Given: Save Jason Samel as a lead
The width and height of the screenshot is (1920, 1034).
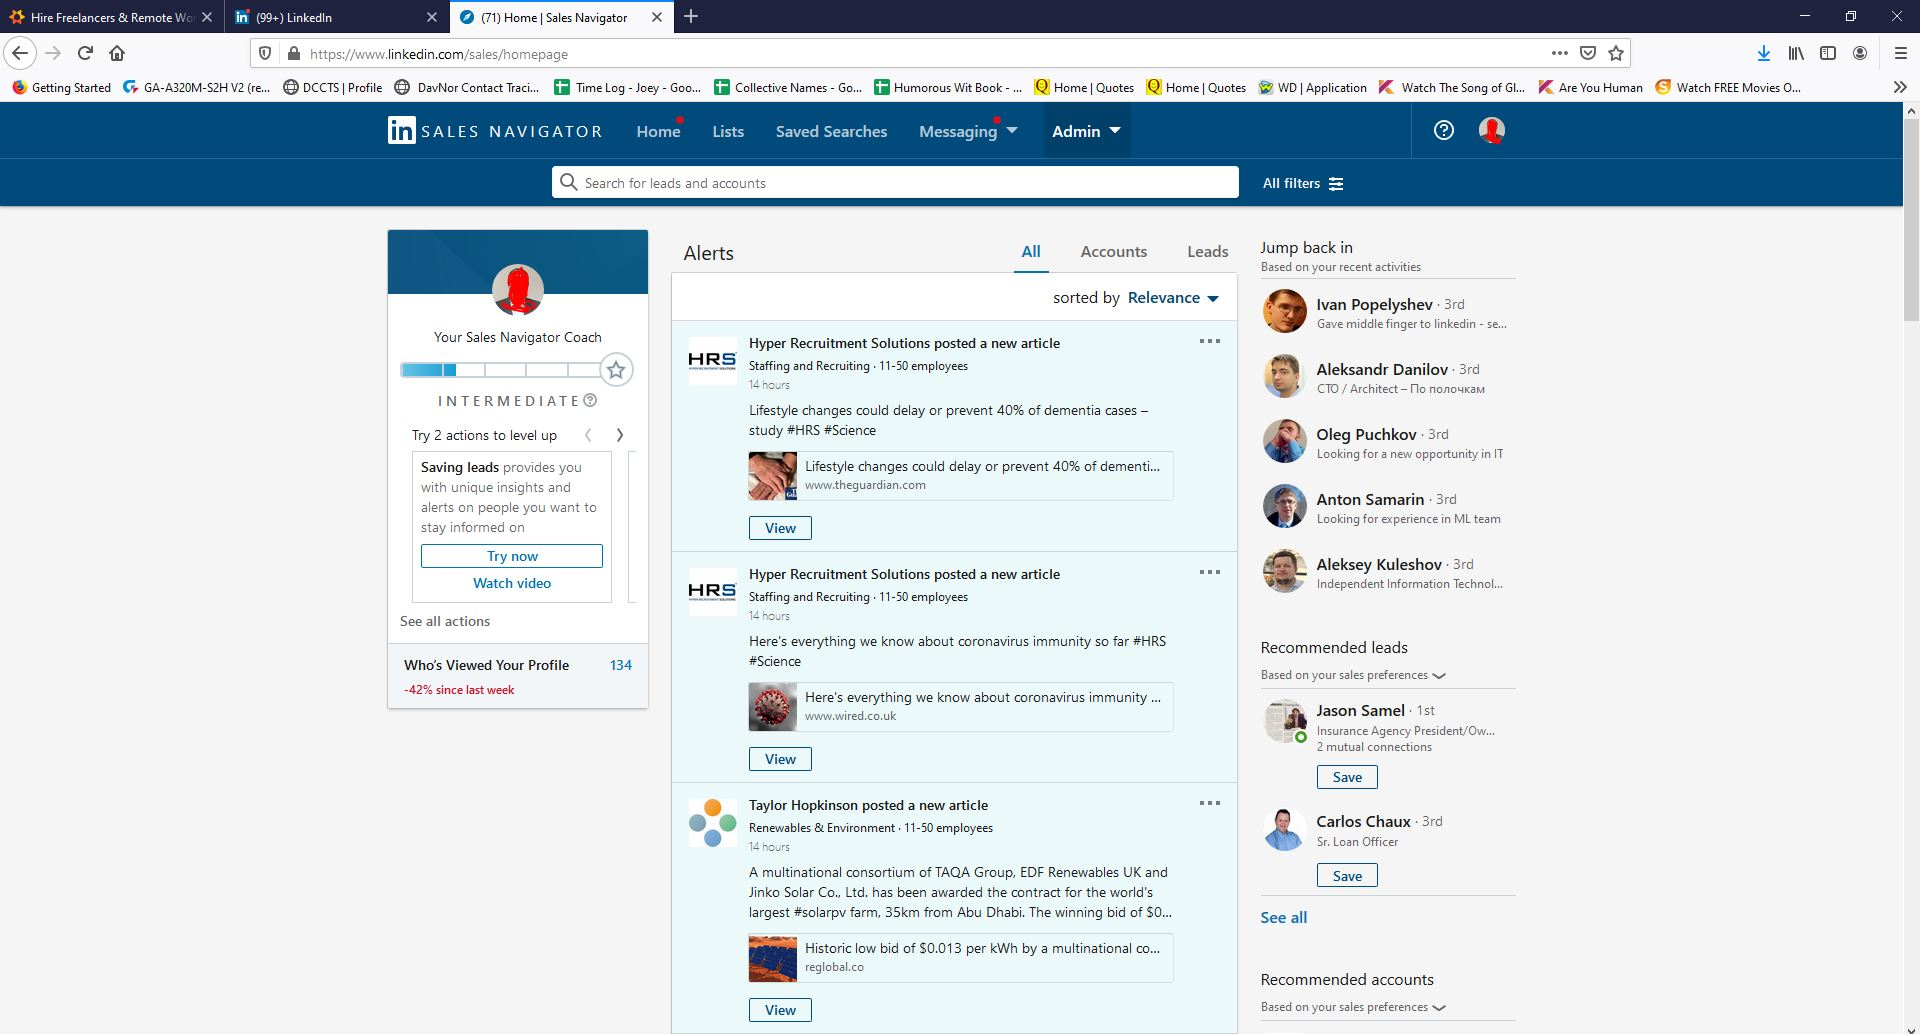Looking at the screenshot, I should (1347, 777).
